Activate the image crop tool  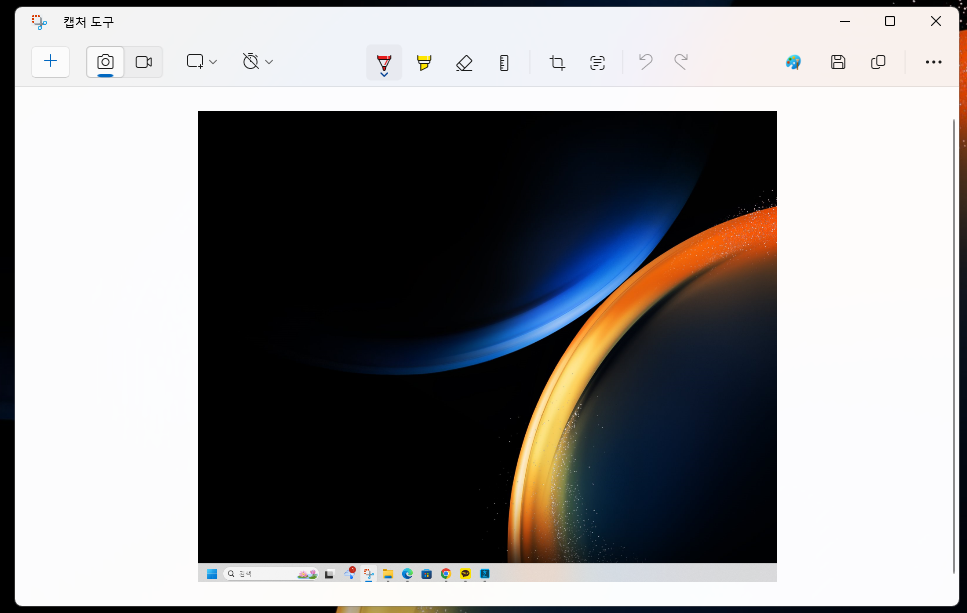pos(557,62)
